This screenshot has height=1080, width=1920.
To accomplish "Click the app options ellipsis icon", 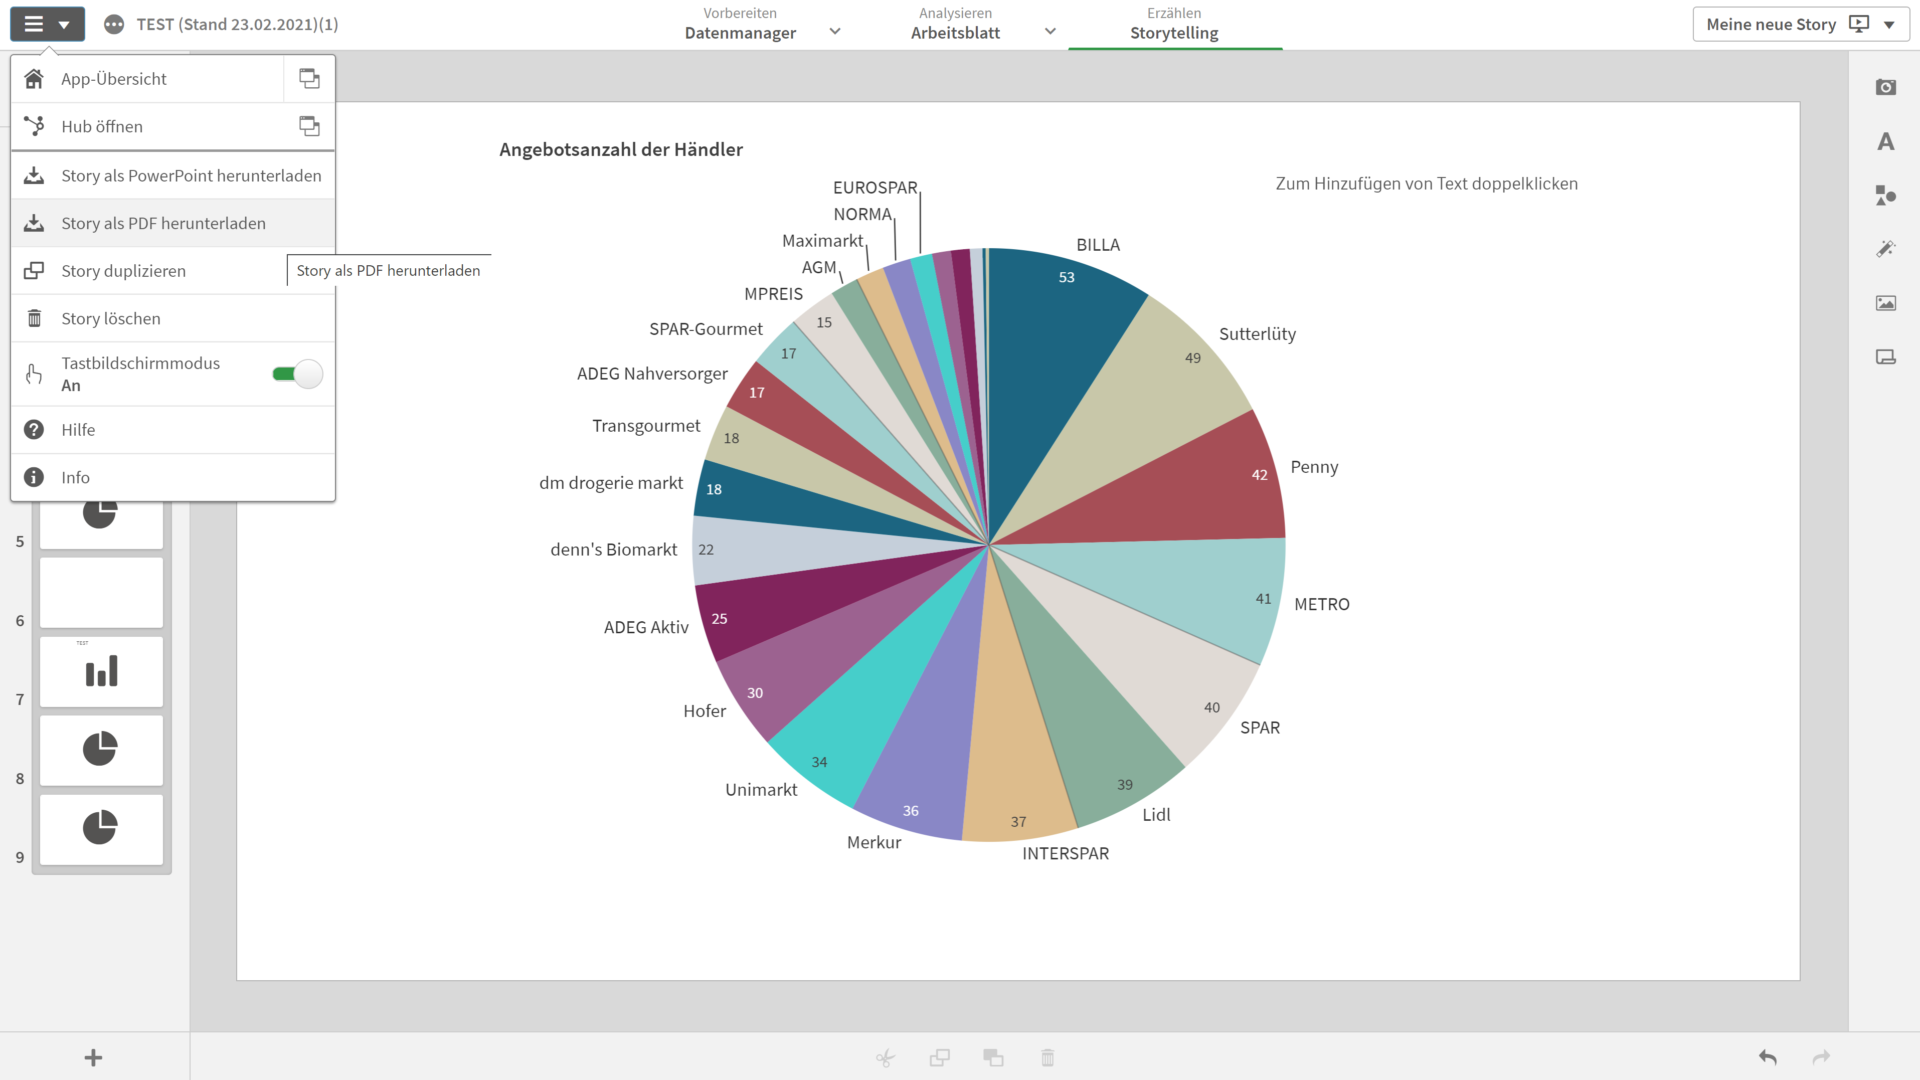I will click(114, 24).
